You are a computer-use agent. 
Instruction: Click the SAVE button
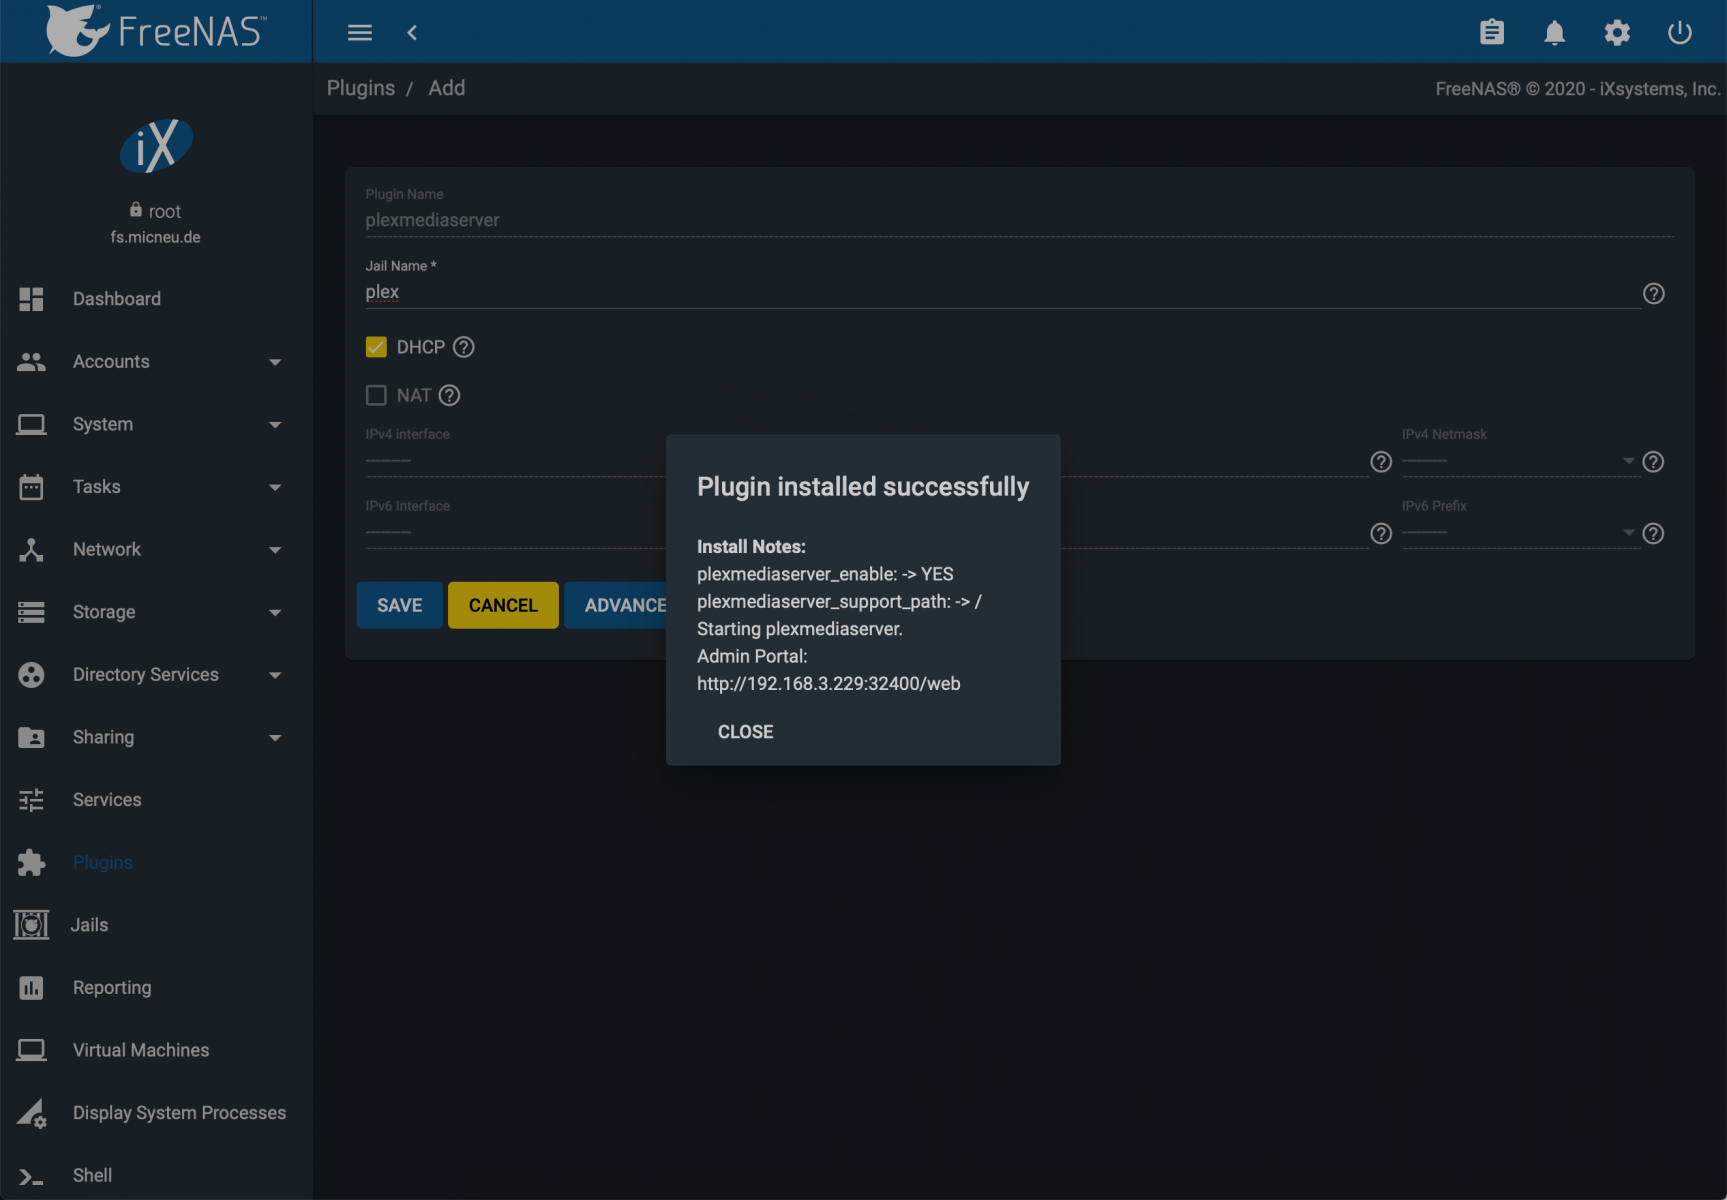(x=400, y=605)
